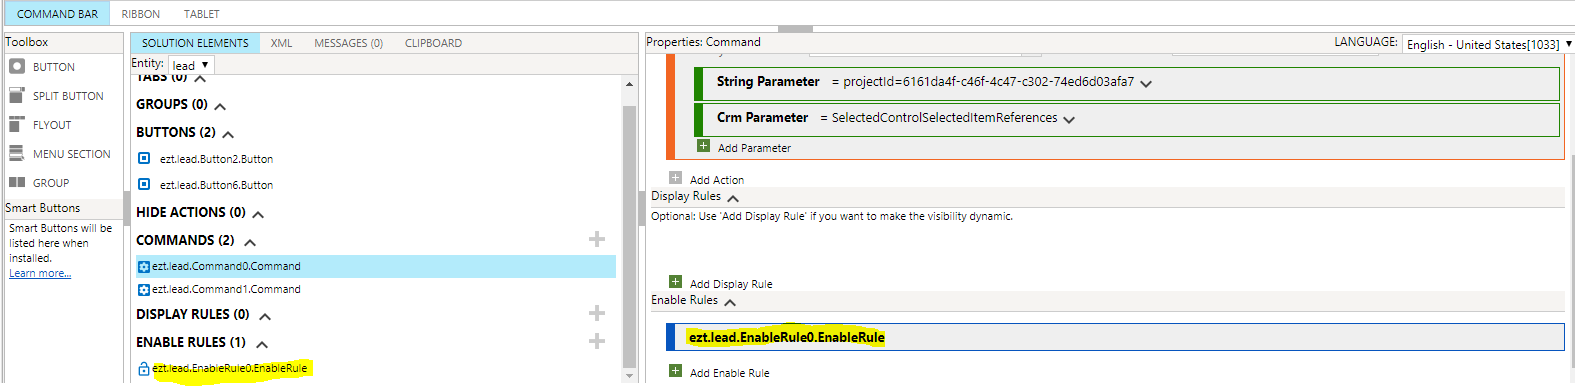This screenshot has height=386, width=1575.
Task: Select the Split Button toolbox icon
Action: [17, 96]
